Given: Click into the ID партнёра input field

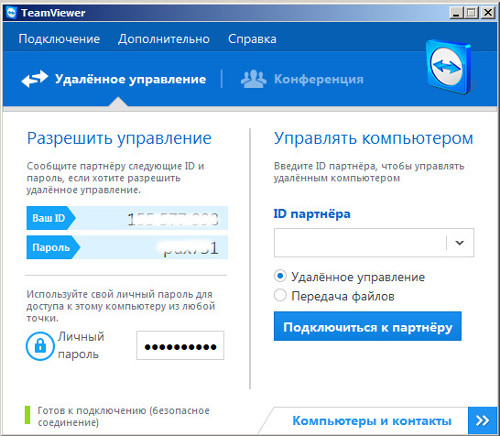Looking at the screenshot, I should [x=360, y=243].
